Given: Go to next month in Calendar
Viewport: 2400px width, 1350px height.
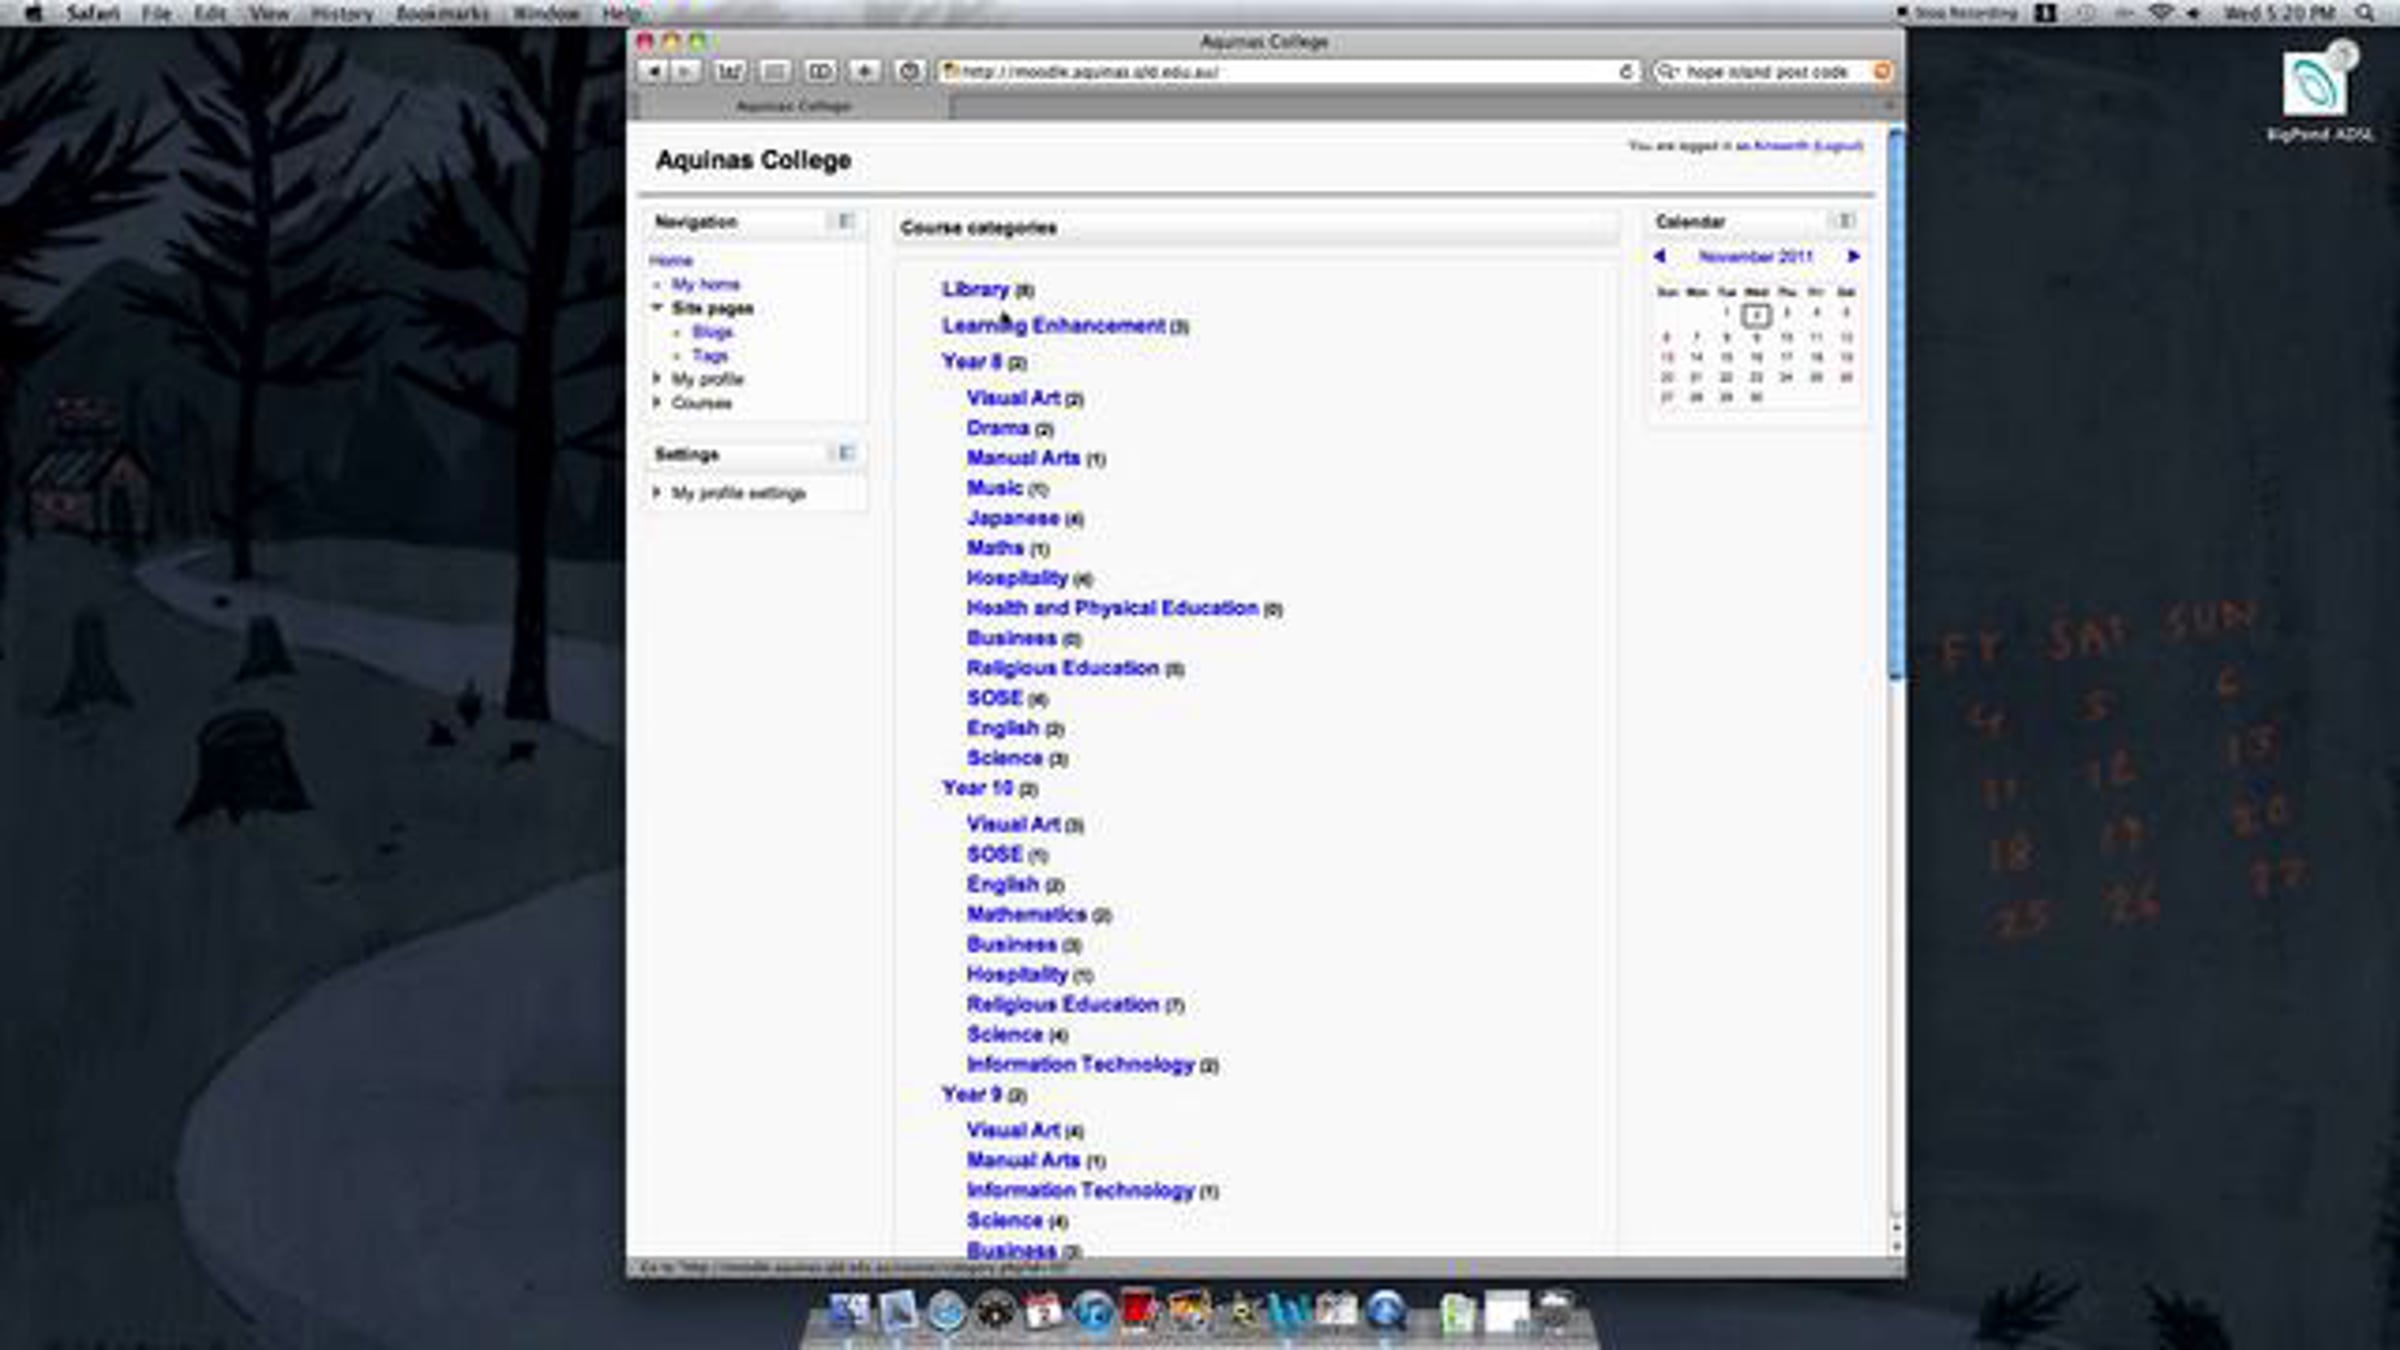Looking at the screenshot, I should (x=1852, y=256).
